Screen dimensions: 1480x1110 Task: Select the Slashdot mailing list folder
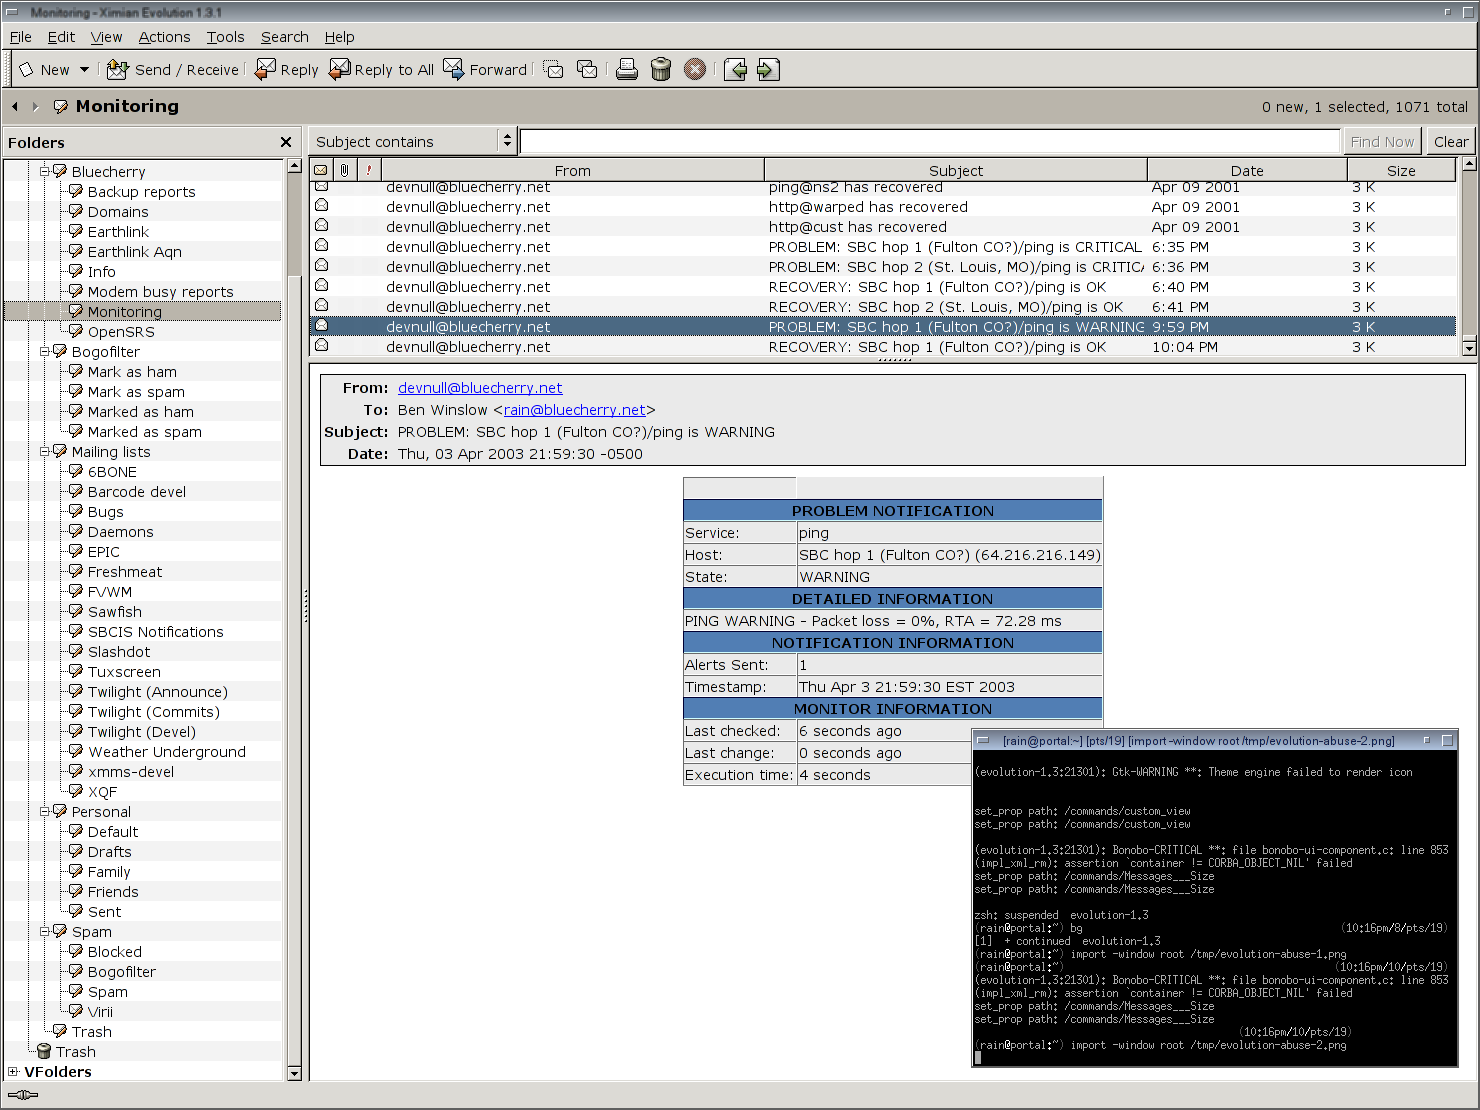119,651
